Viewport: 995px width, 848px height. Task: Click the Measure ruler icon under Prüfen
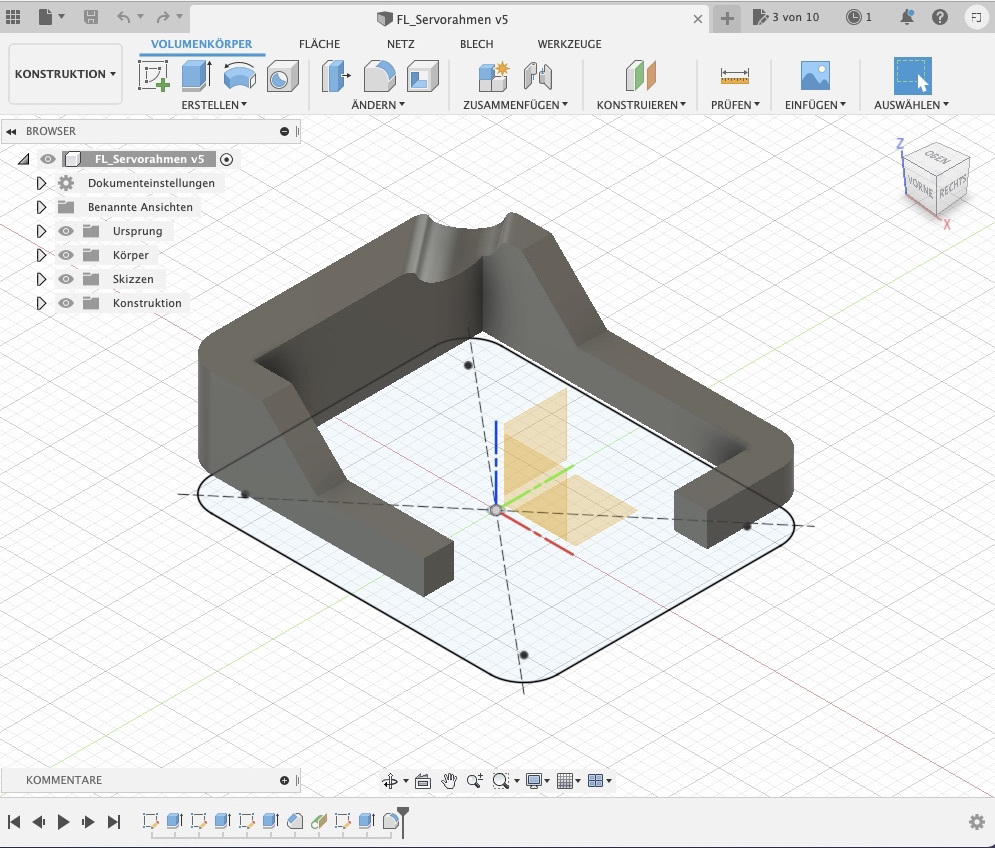(734, 76)
